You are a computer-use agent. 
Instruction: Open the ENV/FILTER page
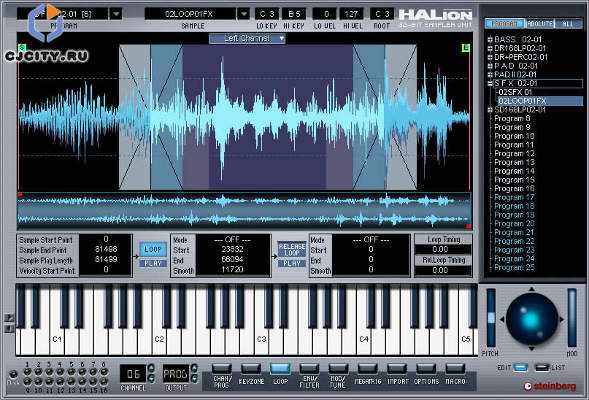309,369
